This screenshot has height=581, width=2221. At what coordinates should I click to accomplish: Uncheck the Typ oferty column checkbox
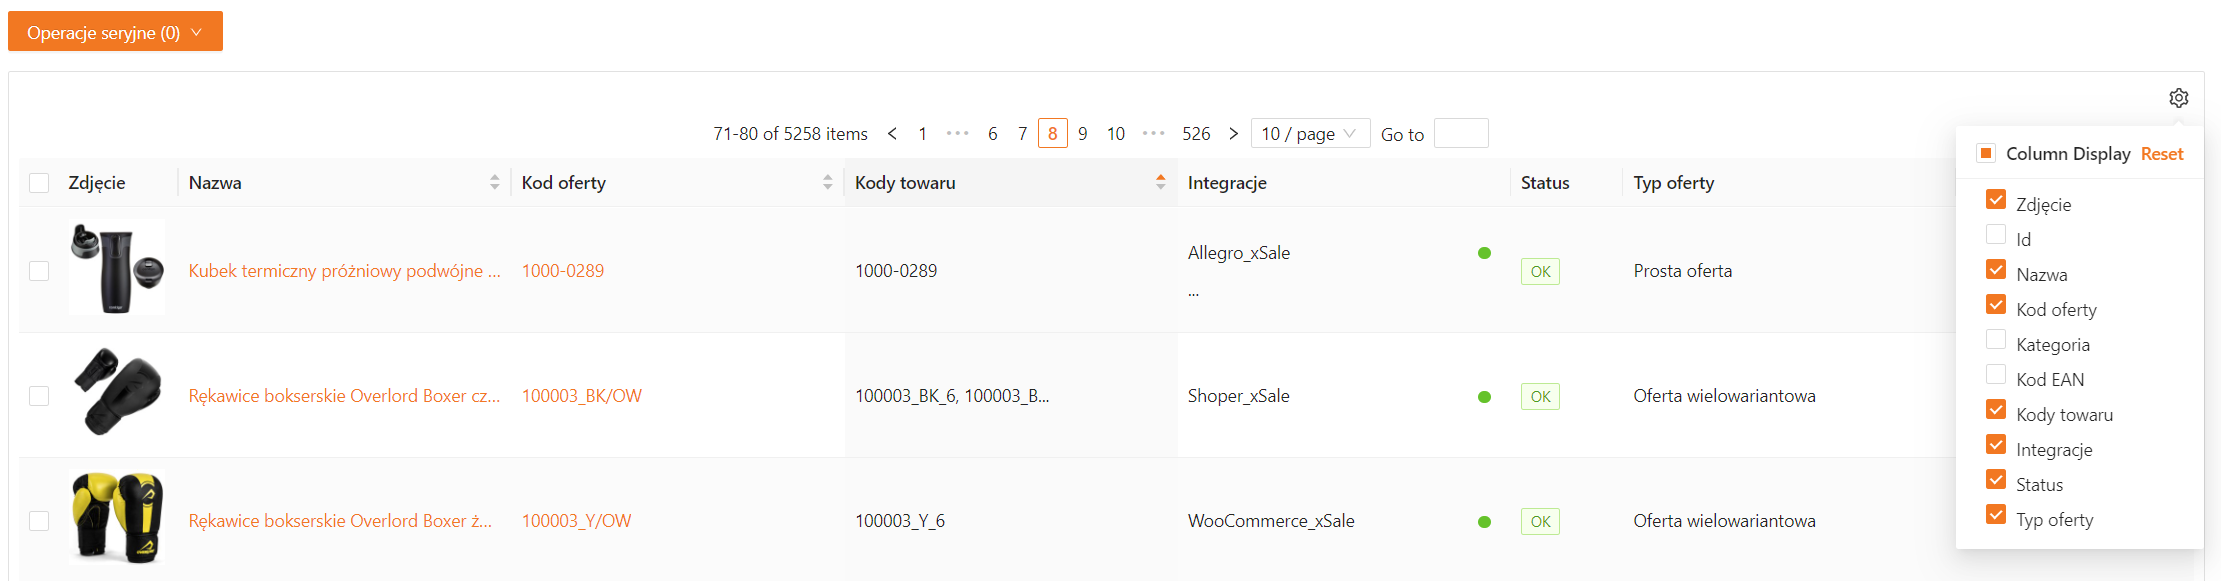click(x=1996, y=515)
